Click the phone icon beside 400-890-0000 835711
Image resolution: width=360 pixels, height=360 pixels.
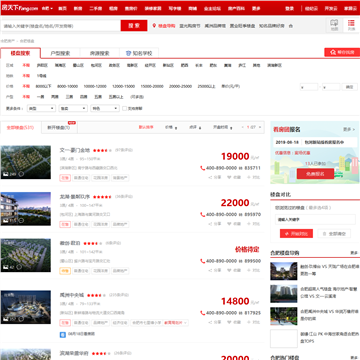[202, 168]
